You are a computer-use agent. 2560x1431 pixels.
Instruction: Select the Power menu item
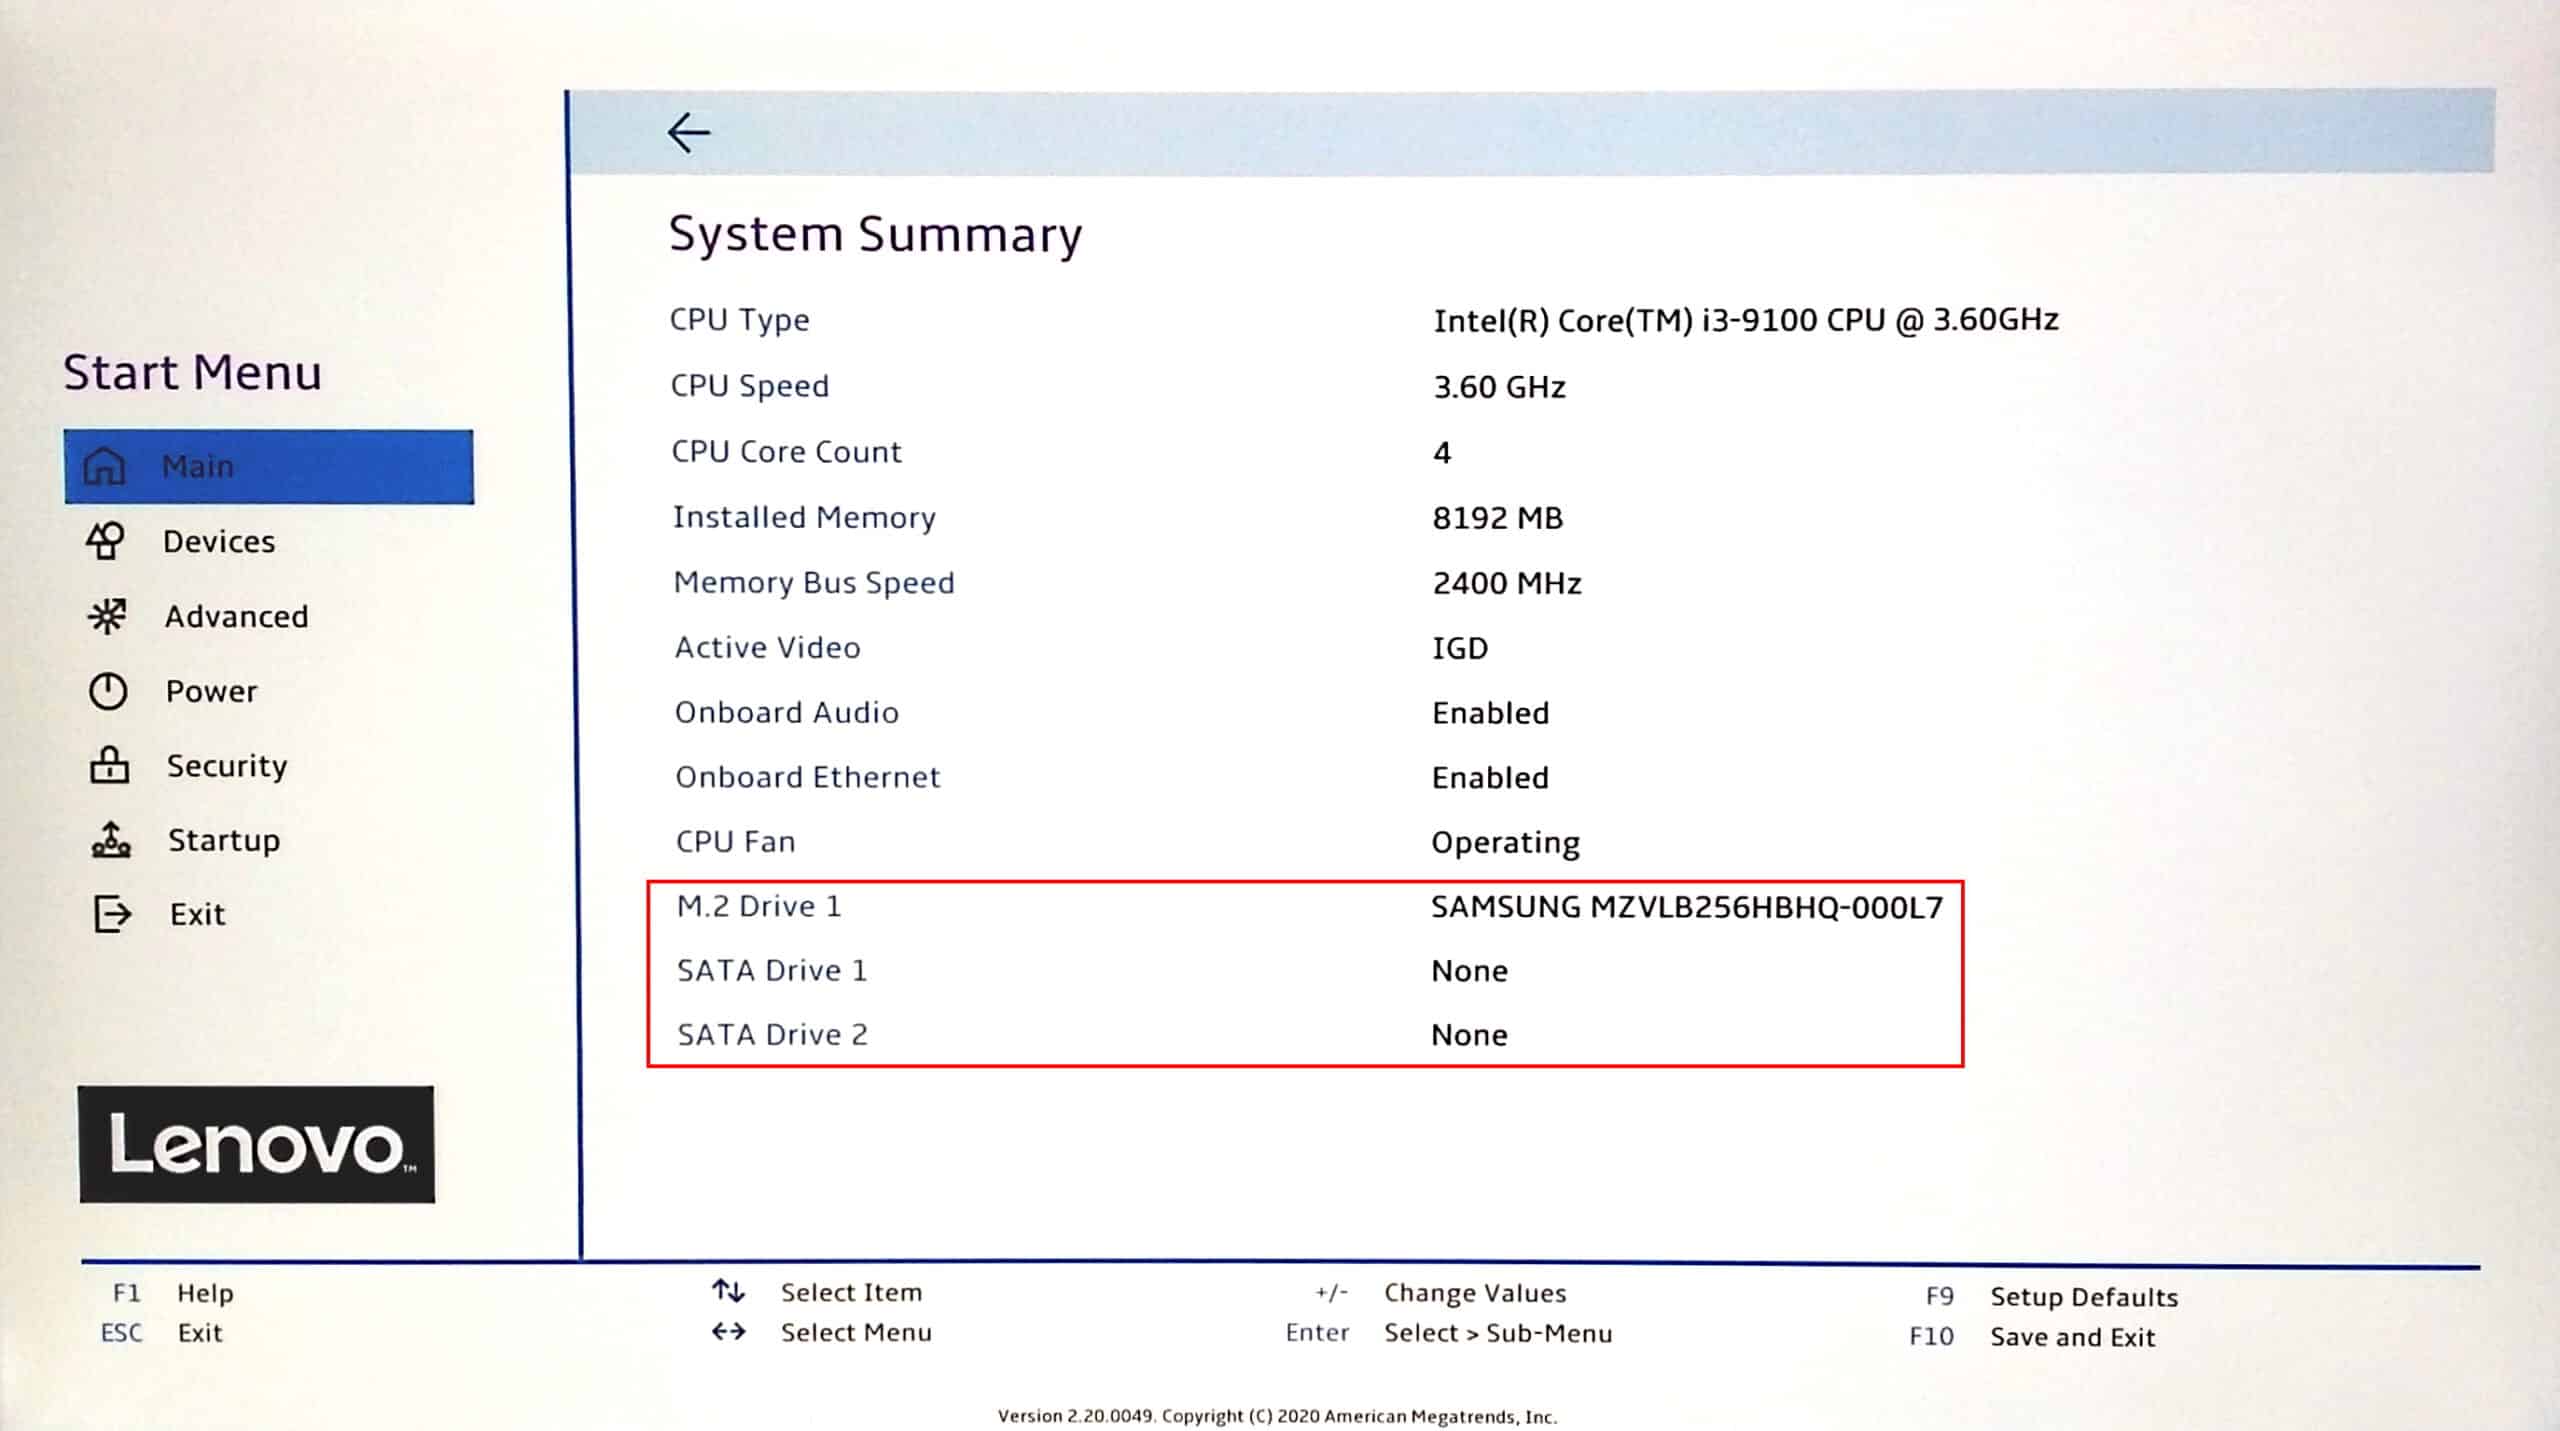tap(212, 691)
